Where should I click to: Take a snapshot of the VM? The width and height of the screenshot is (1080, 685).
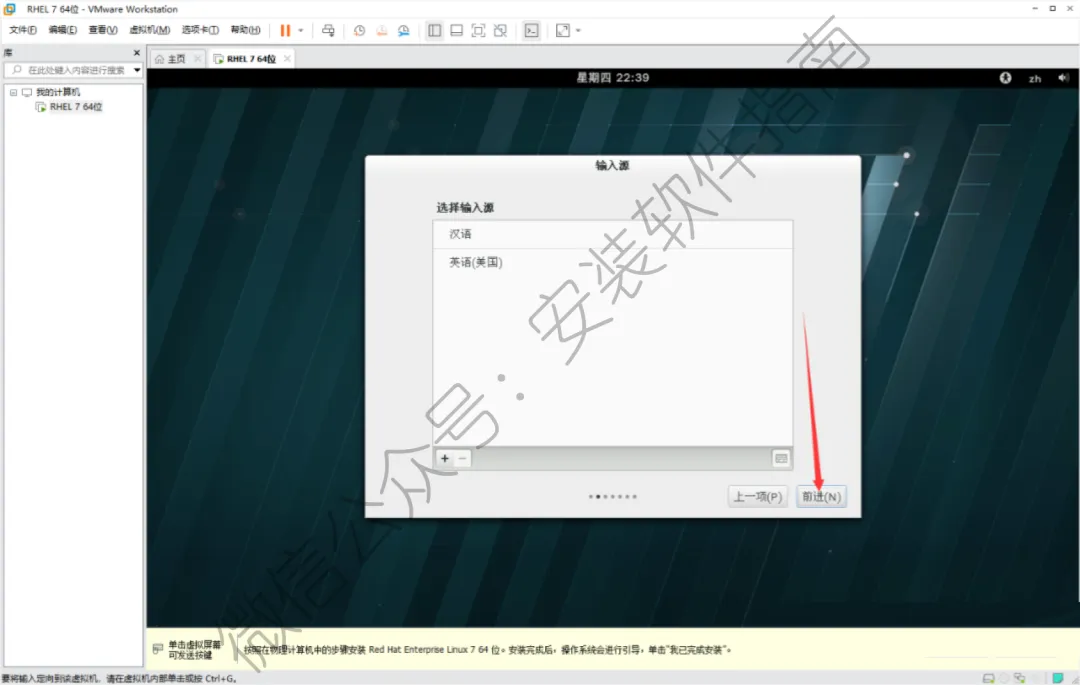[360, 30]
